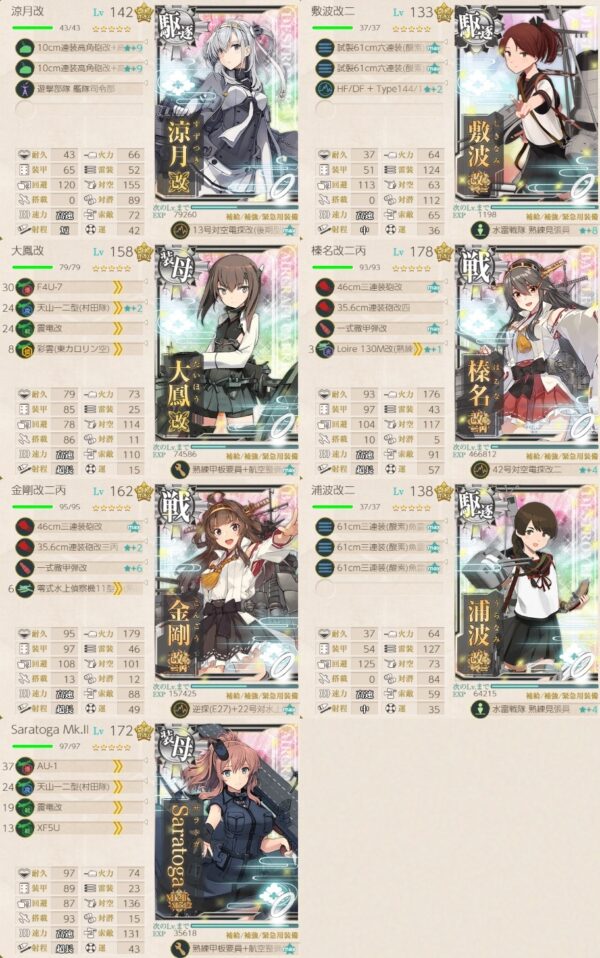Screen dimensions: 600x958
Task: Click the 彩雲(東カロリン空) recon plane icon
Action: [x=24, y=349]
